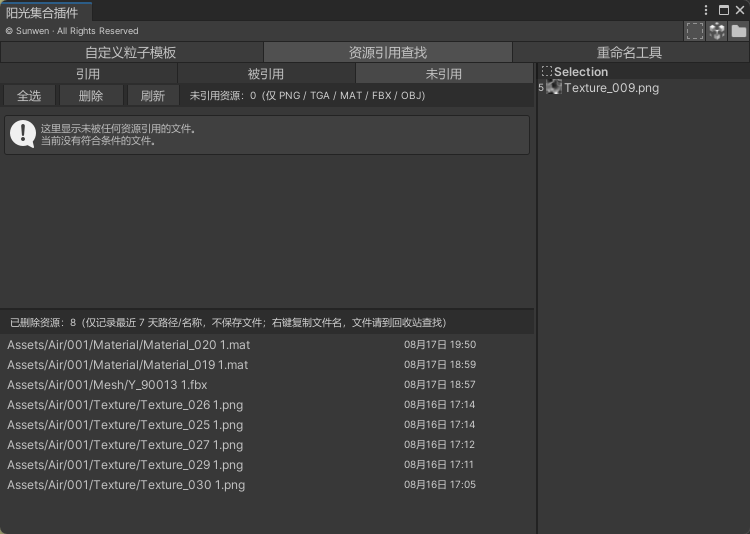Click the prefab cube toolbar icon
Viewport: 750px width, 534px height.
point(717,31)
